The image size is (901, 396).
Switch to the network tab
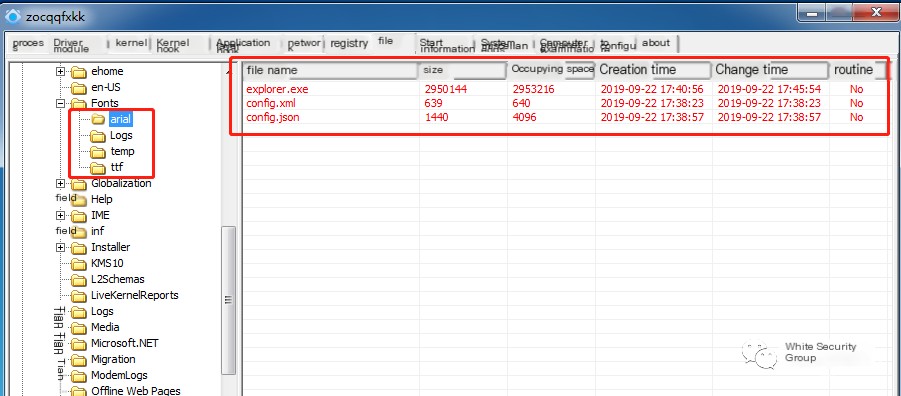click(x=304, y=44)
